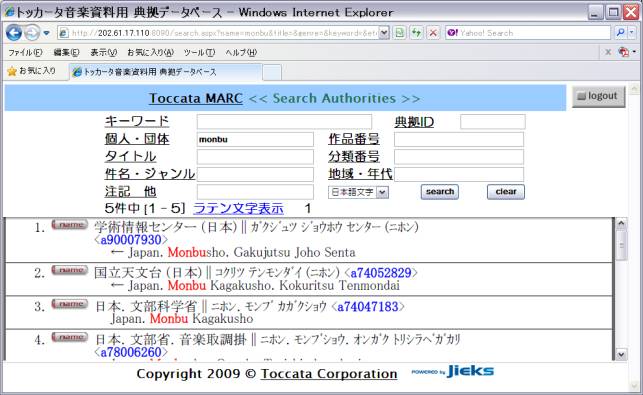Click the results list scrollbar thumb
Image resolution: width=643 pixels, height=395 pixels.
click(621, 245)
